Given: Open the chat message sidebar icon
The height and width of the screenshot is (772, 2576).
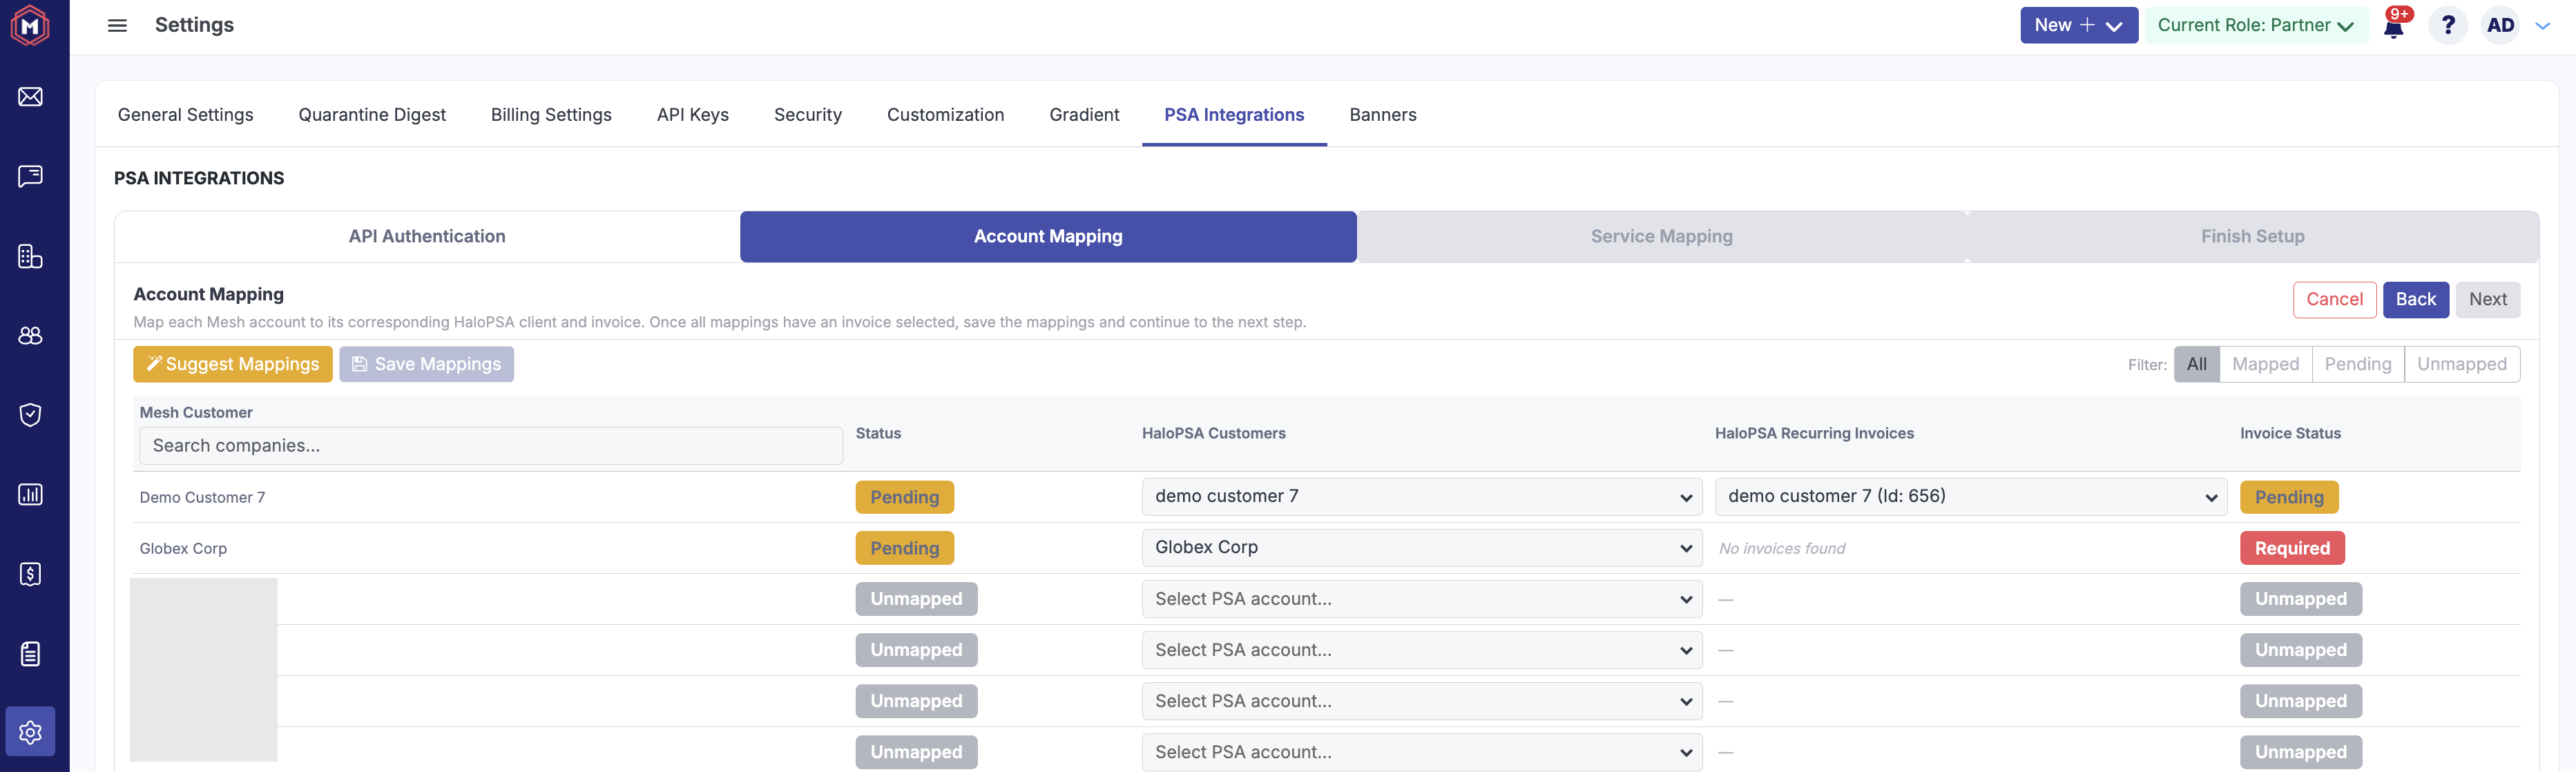Looking at the screenshot, I should (x=30, y=176).
